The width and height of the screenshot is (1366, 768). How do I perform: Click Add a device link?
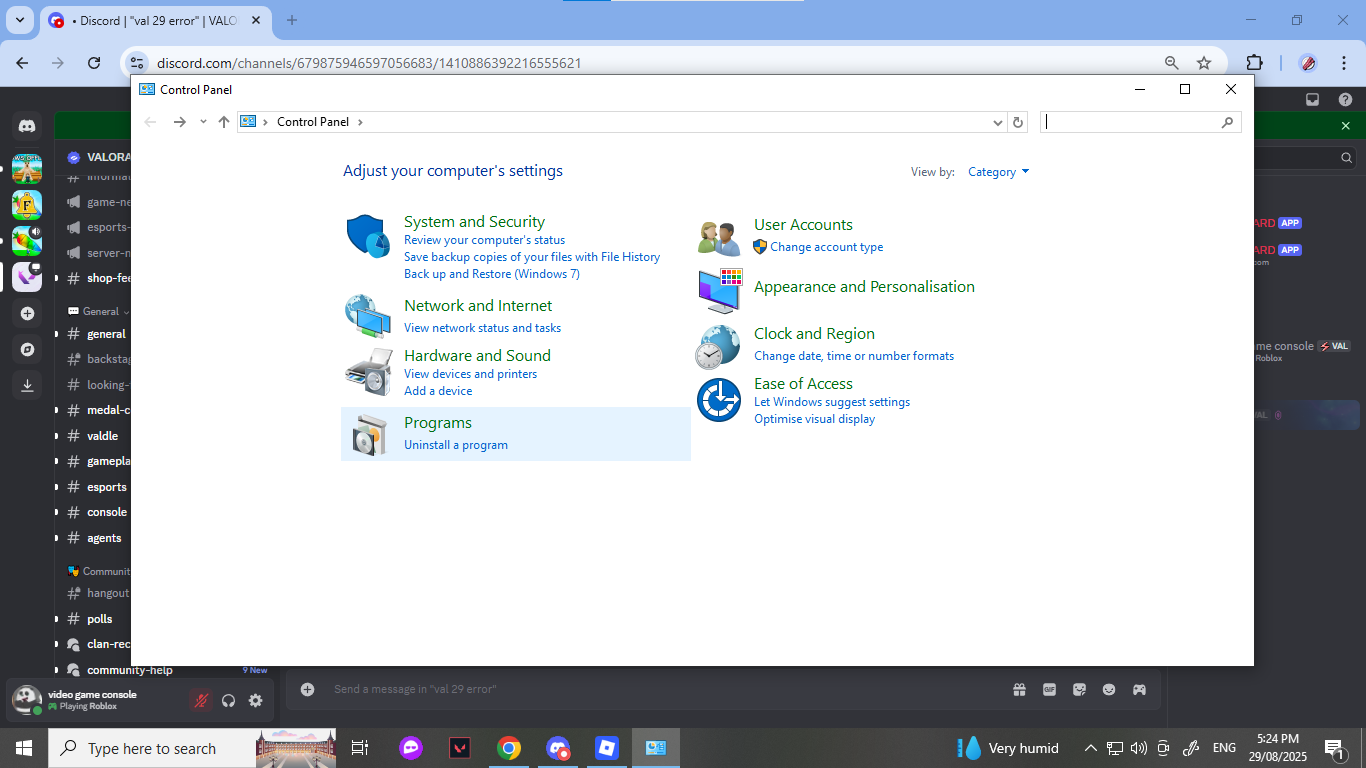pos(438,391)
